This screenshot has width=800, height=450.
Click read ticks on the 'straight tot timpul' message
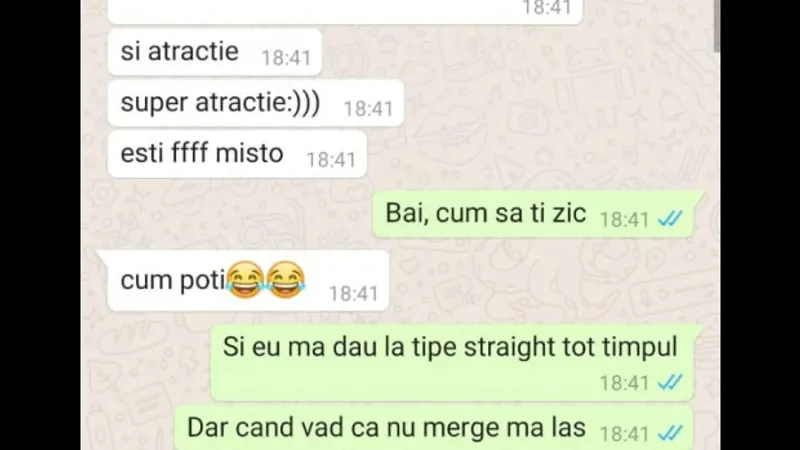[x=670, y=382]
